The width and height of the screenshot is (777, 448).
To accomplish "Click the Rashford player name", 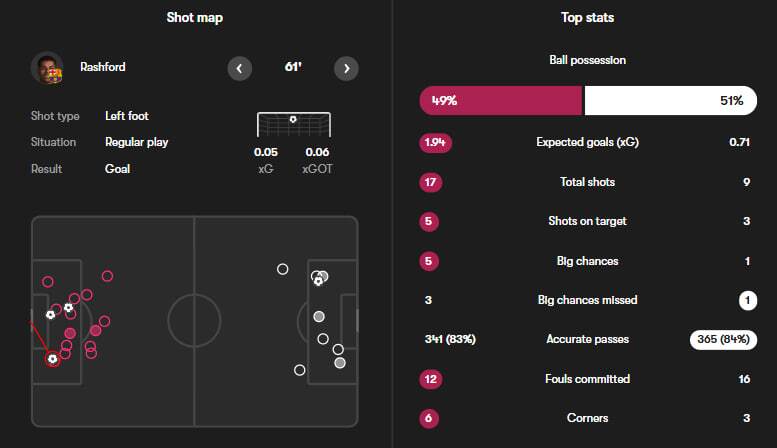I will pos(104,67).
